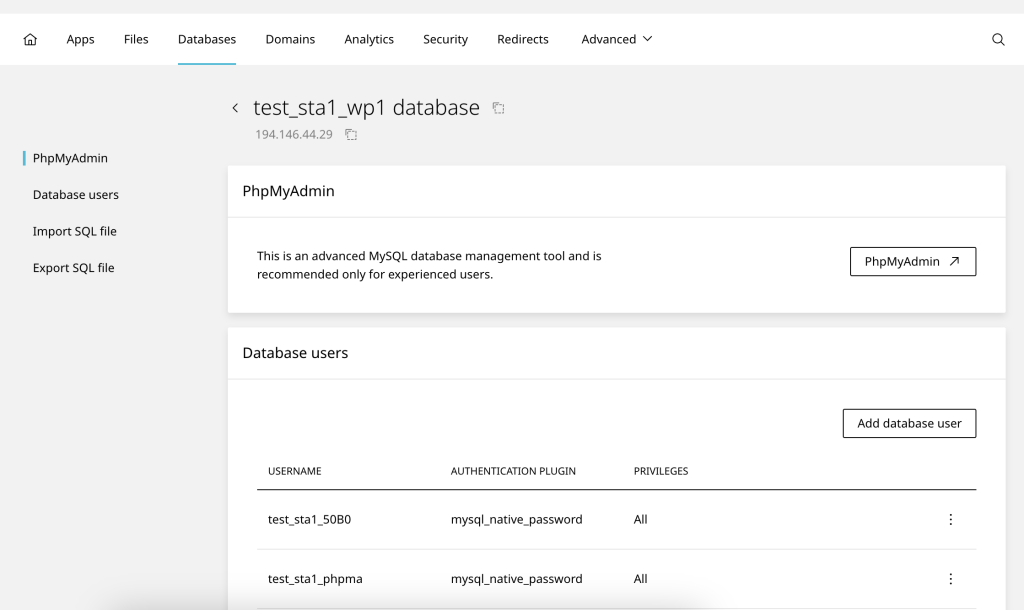Open the Apps tab

click(80, 39)
